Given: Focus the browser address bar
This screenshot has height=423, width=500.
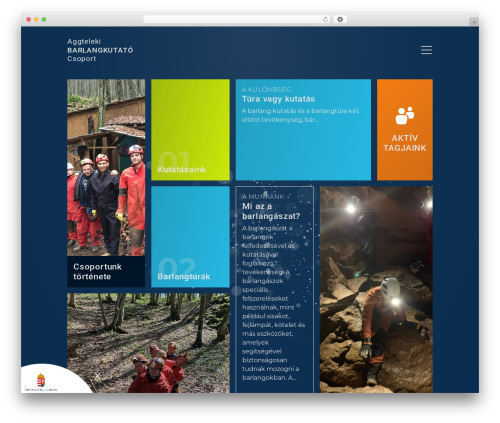Looking at the screenshot, I should 237,19.
